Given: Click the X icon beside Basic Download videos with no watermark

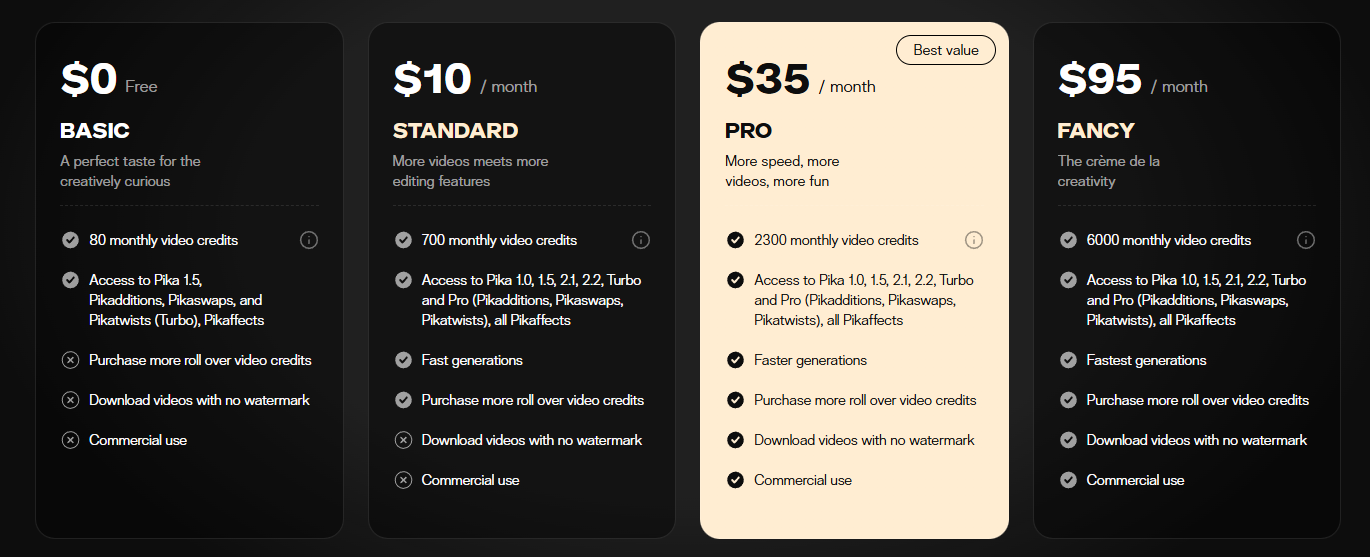Looking at the screenshot, I should 70,400.
